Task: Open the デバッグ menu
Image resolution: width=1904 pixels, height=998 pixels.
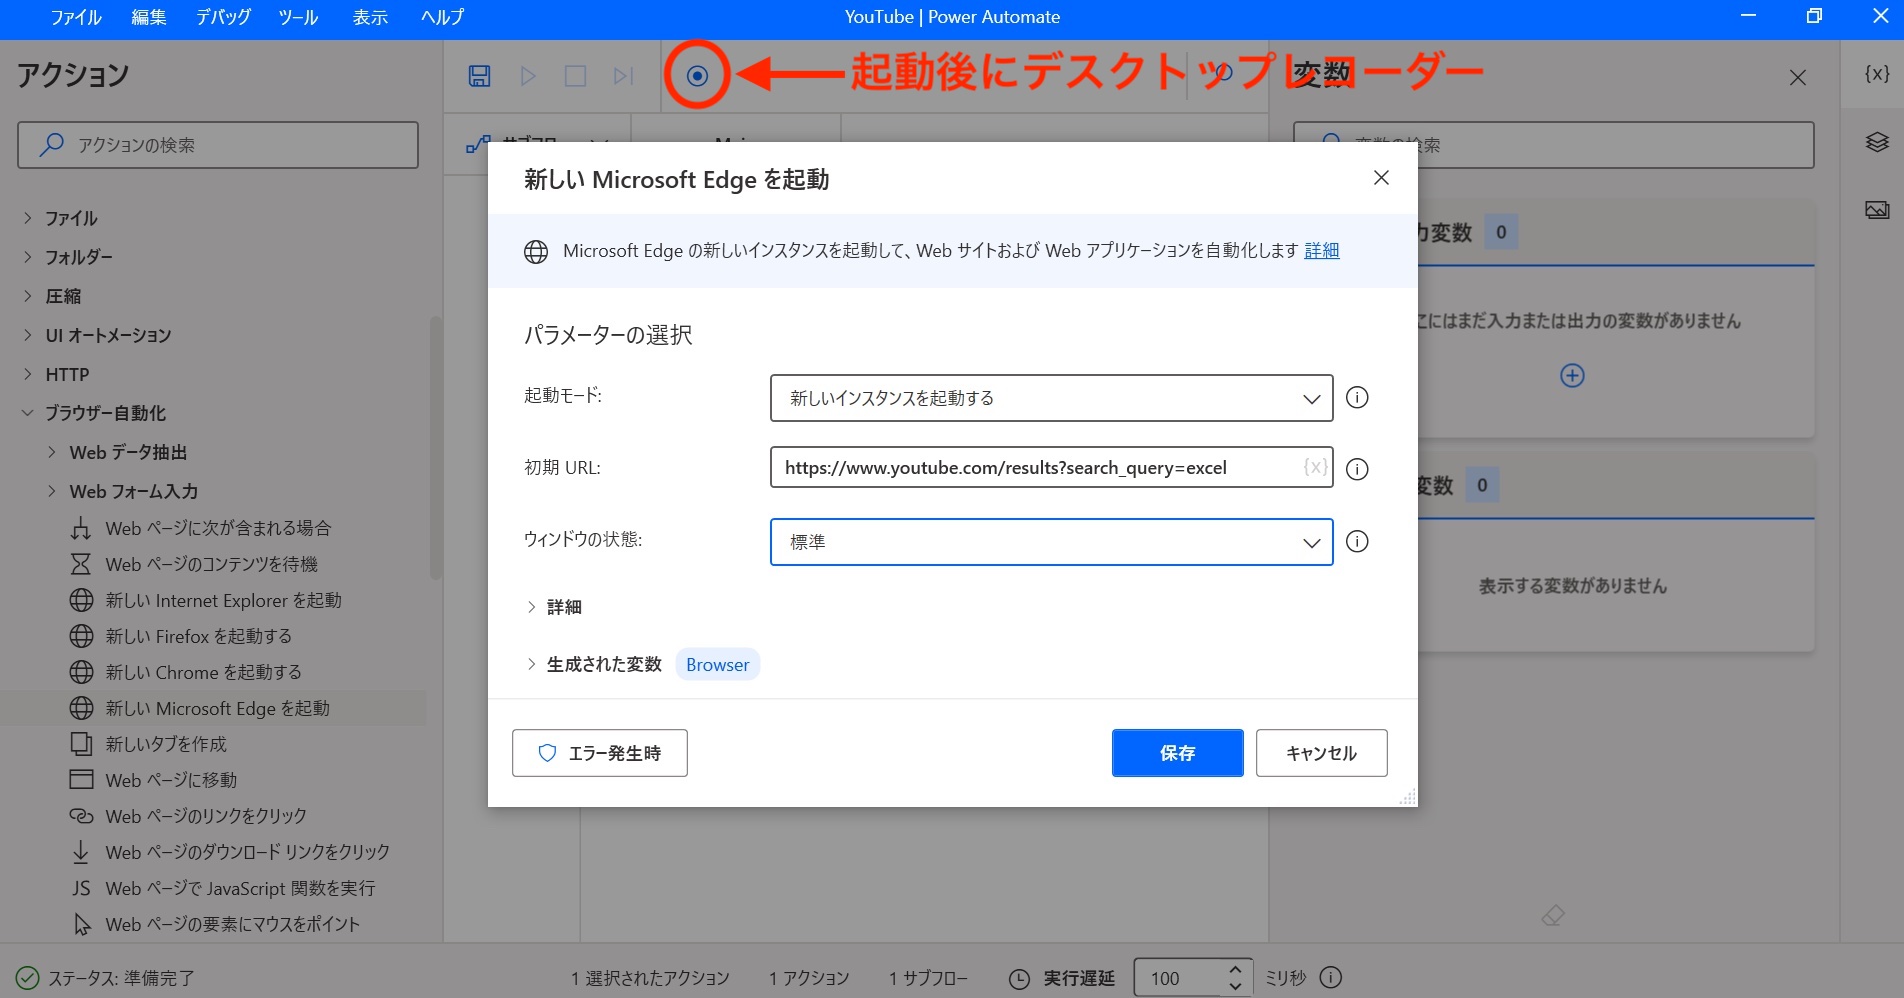Action: click(x=224, y=17)
